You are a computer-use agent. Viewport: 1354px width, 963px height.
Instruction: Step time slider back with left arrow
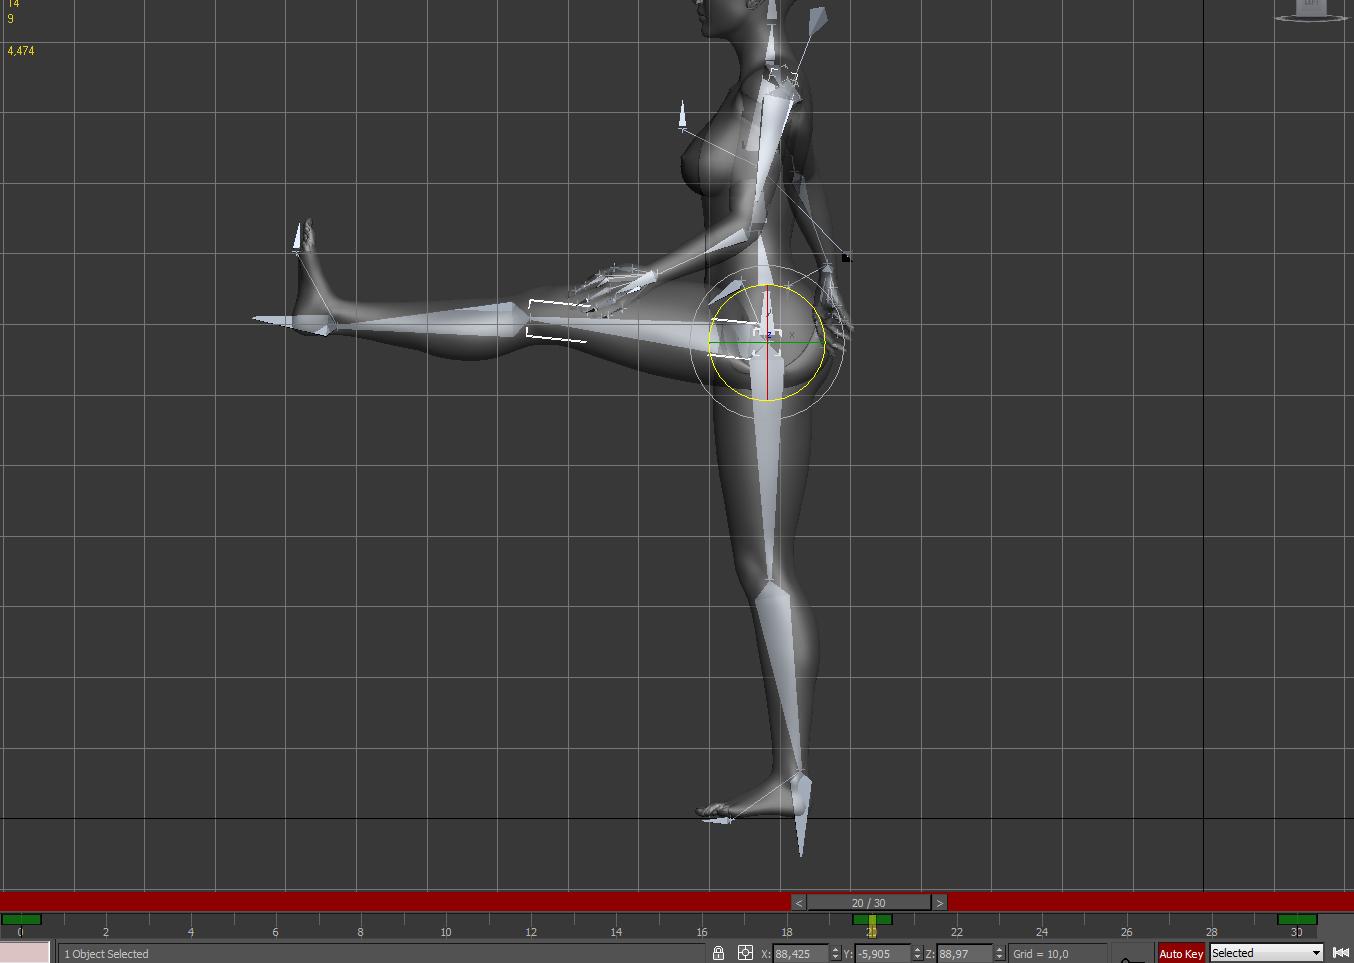click(798, 902)
